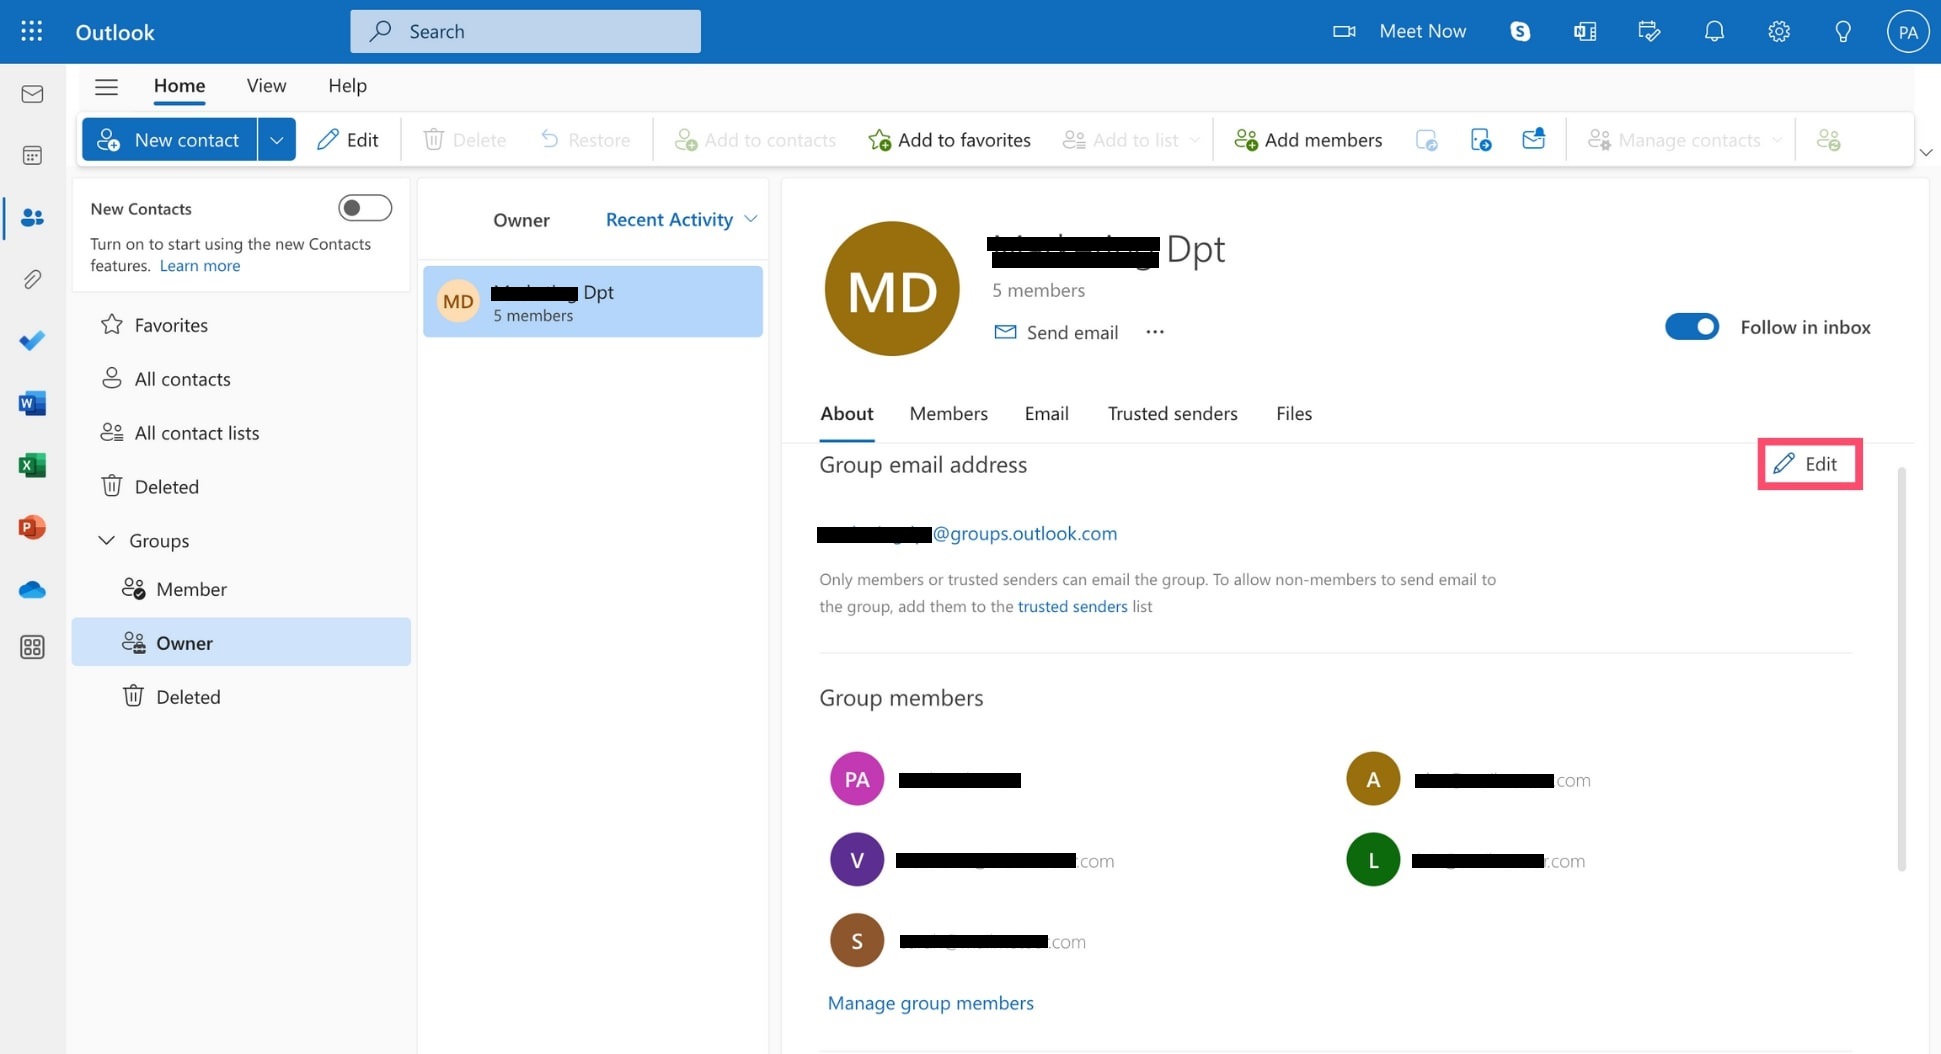Image resolution: width=1941 pixels, height=1054 pixels.
Task: Open PA account avatar menu
Action: coord(1908,31)
